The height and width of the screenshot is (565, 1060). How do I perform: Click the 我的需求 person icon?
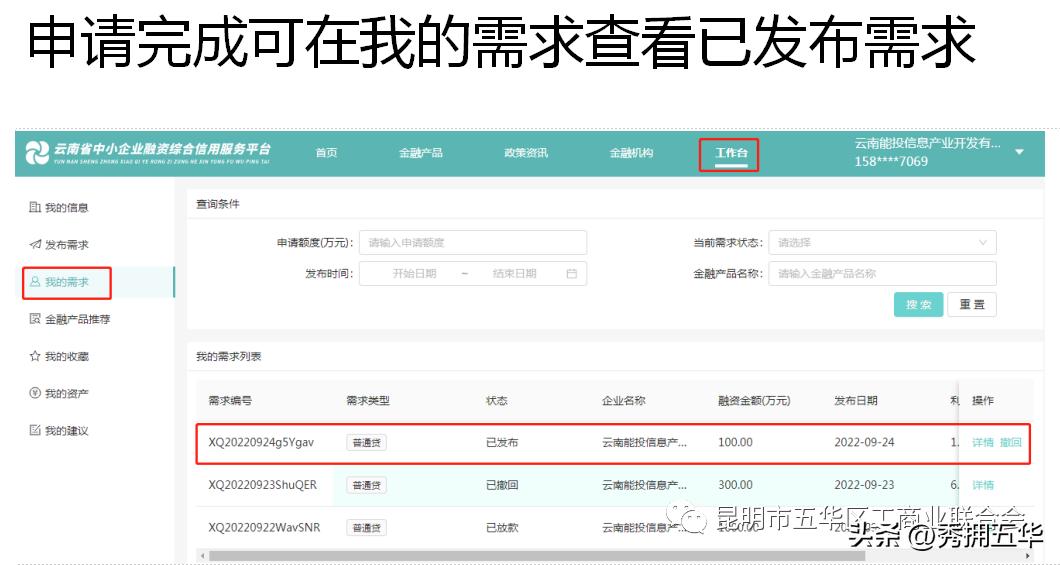[35, 281]
